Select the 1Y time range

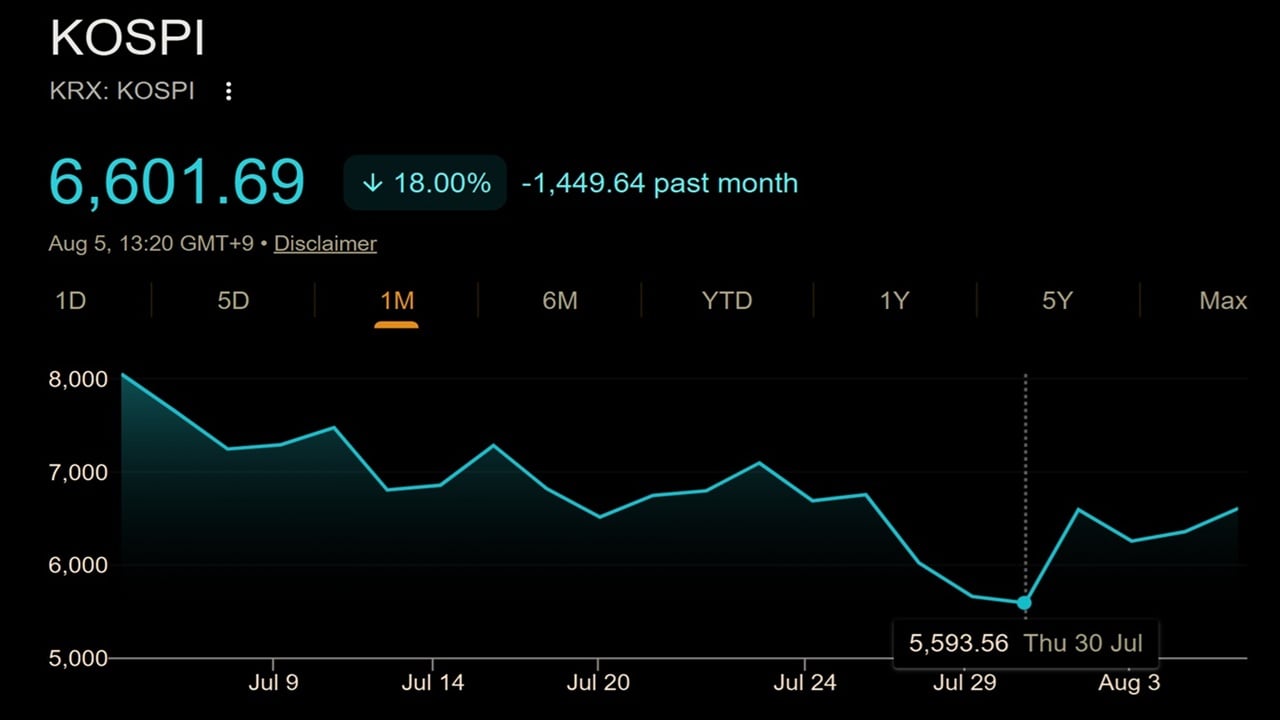(x=894, y=300)
